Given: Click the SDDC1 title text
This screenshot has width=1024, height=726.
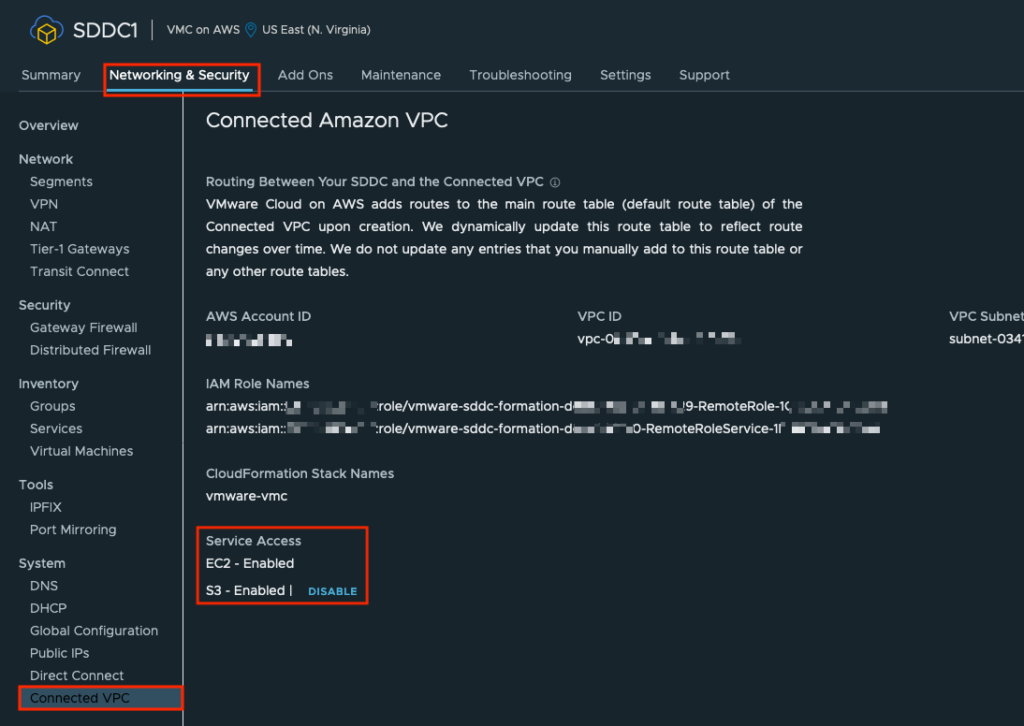Looking at the screenshot, I should coord(105,30).
